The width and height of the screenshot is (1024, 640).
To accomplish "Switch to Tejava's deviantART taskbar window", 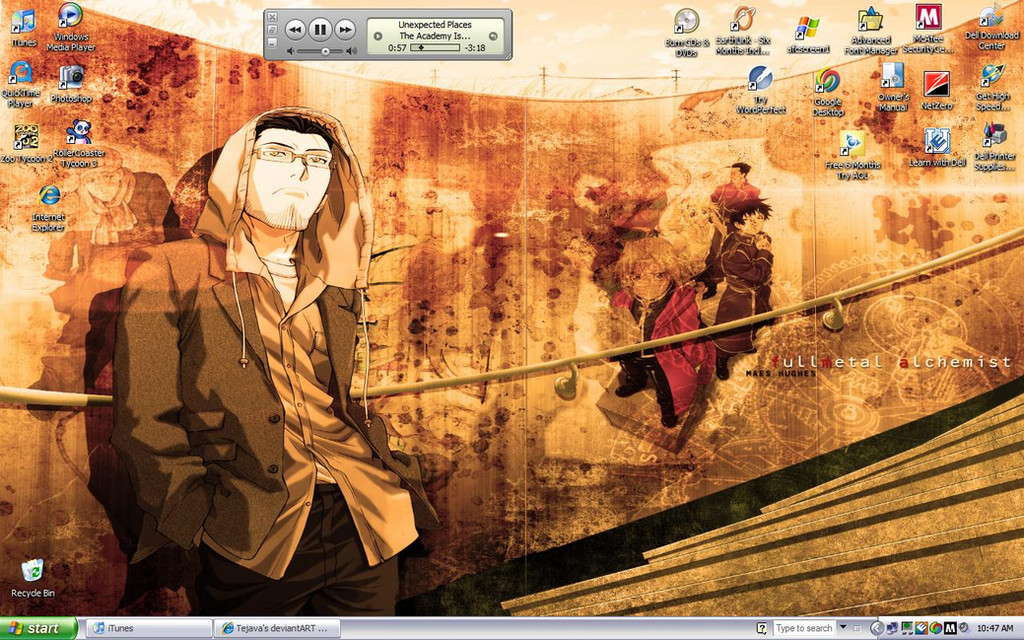I will [x=278, y=628].
